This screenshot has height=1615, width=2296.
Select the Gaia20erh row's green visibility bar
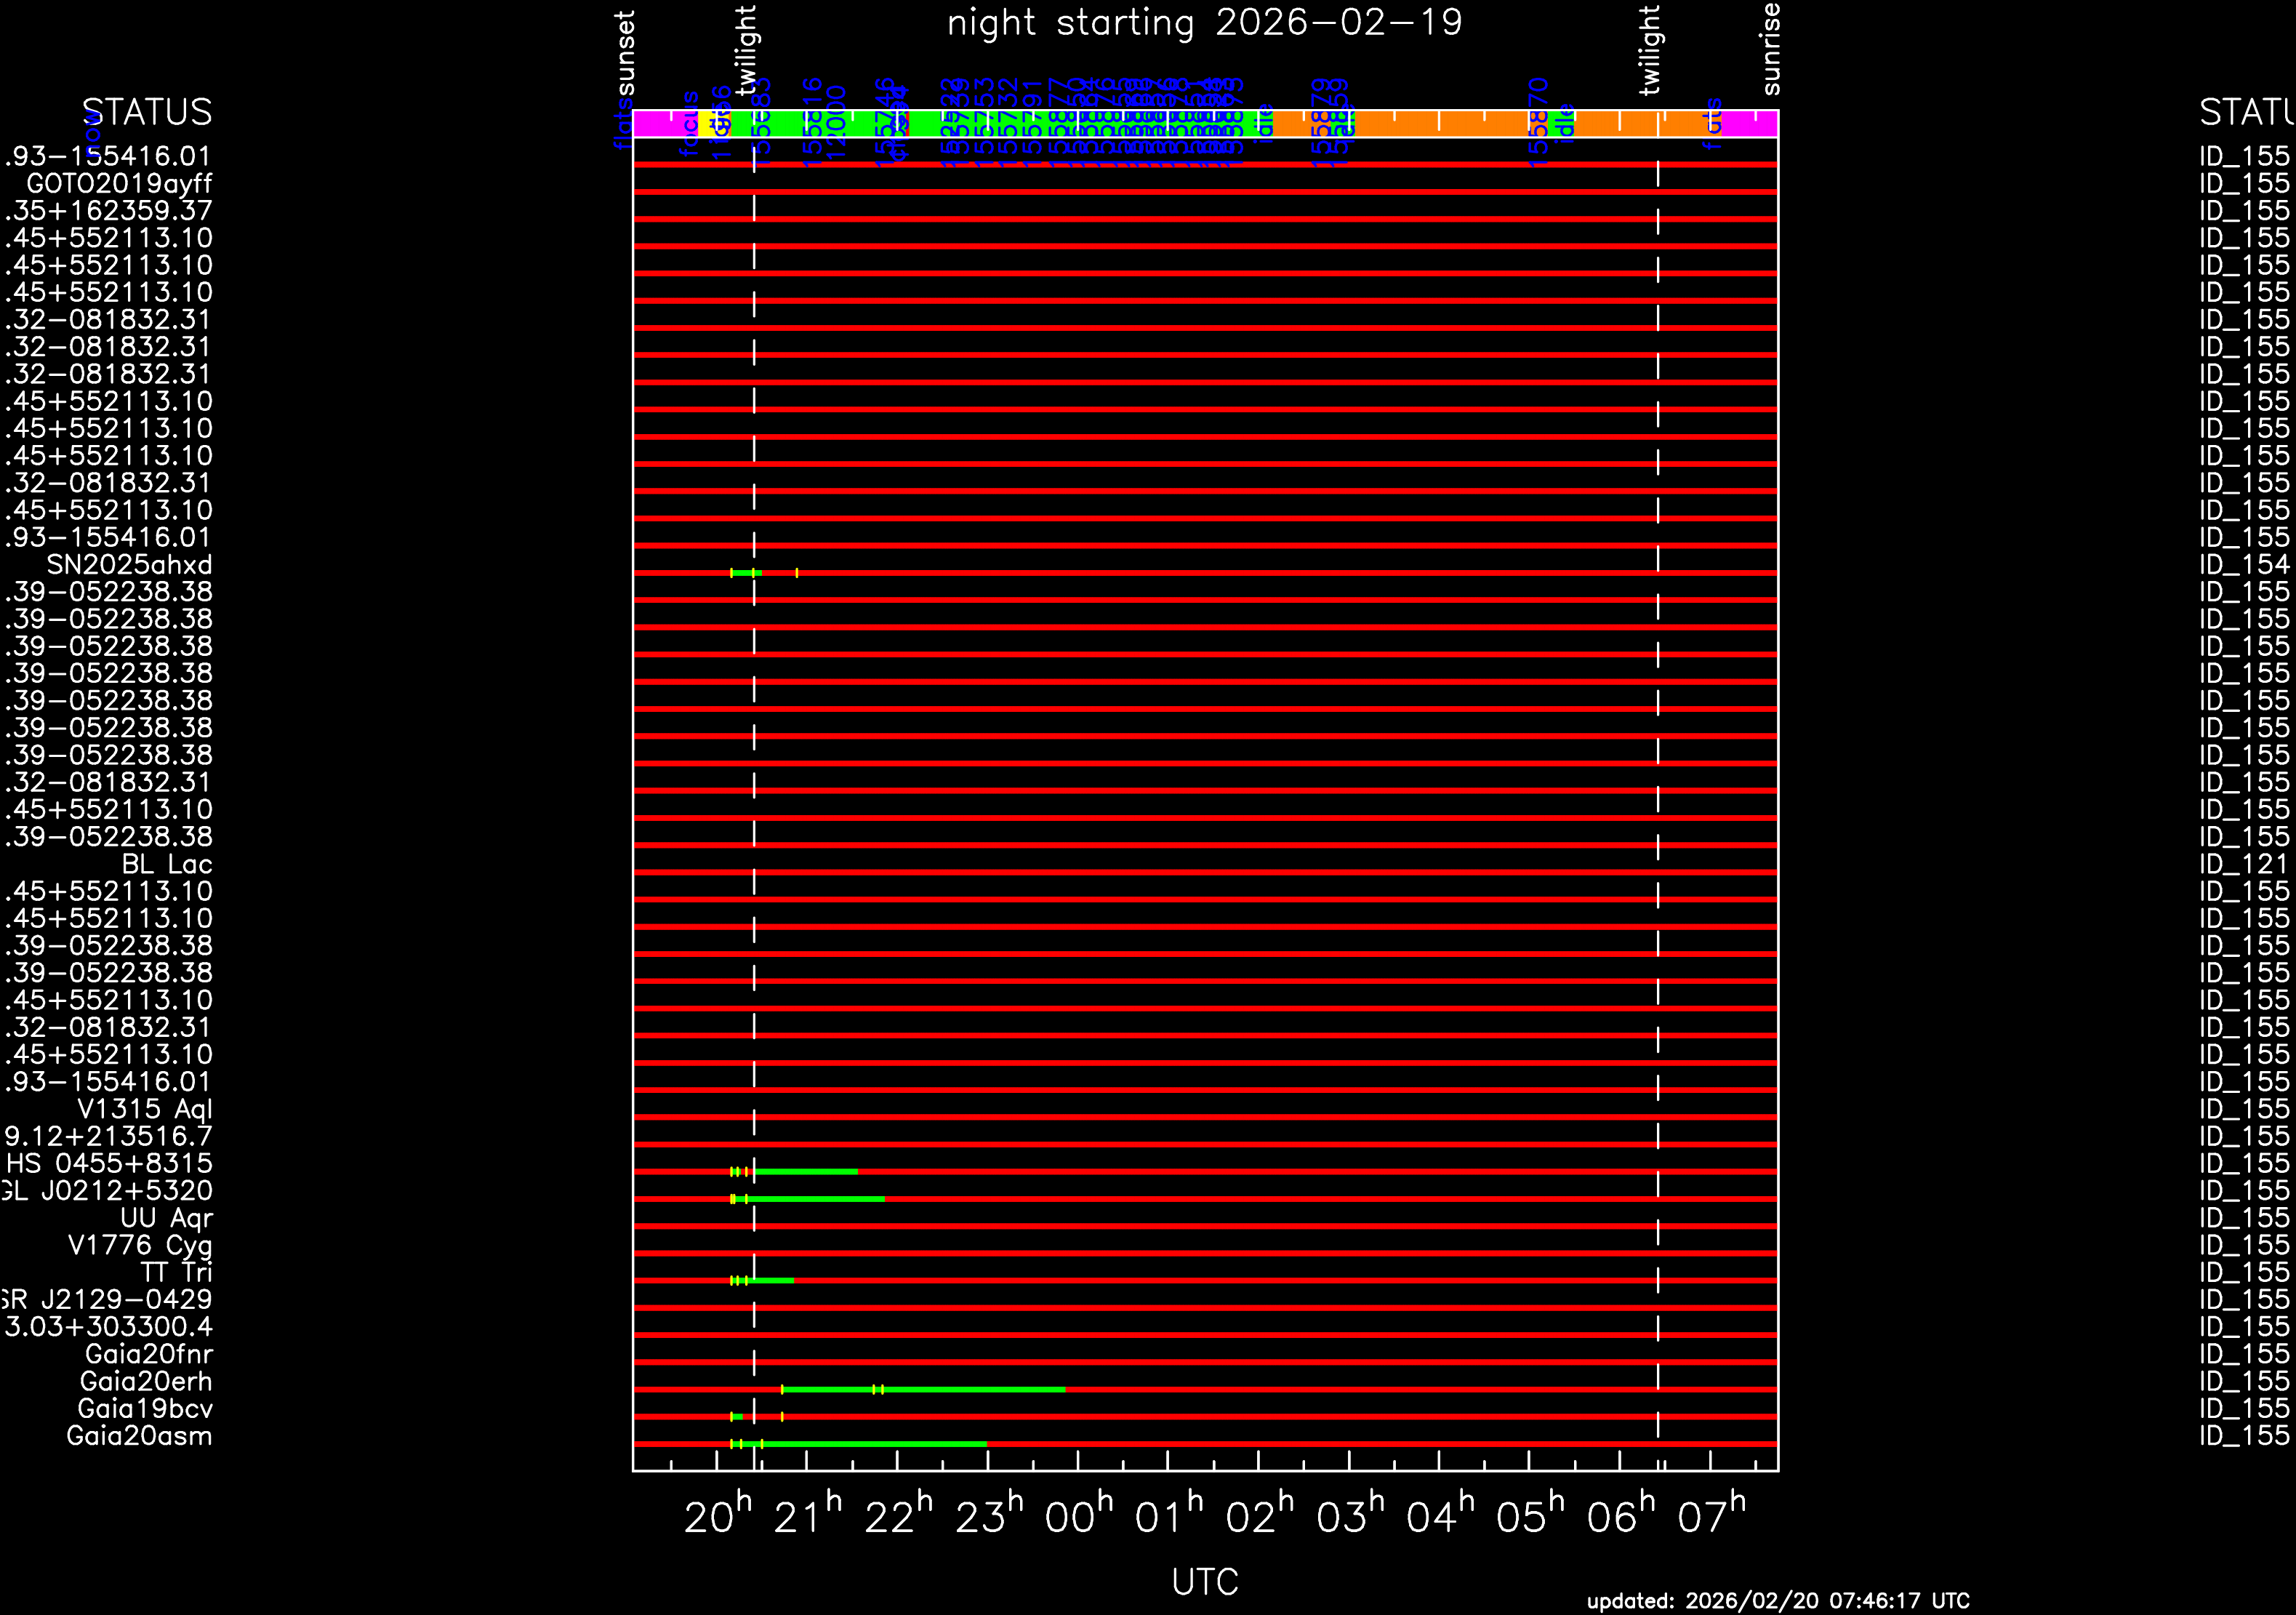pyautogui.click(x=960, y=1389)
